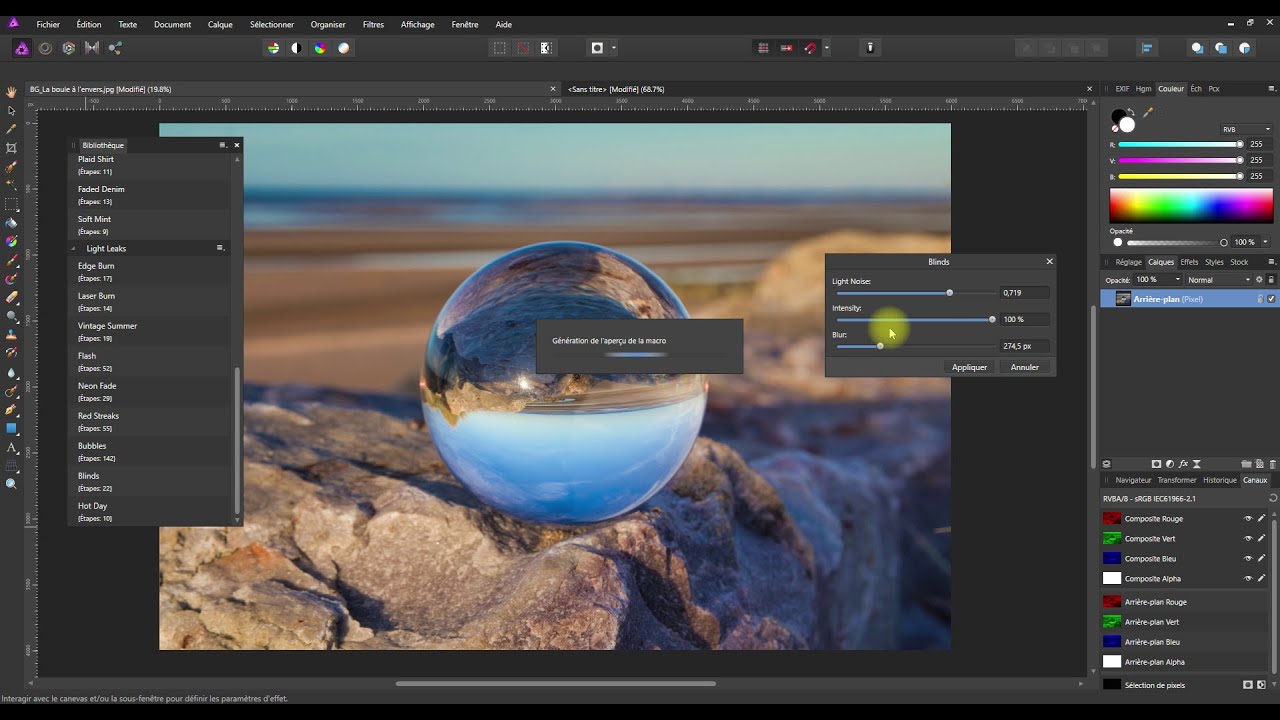Select the Vintage Summer macro

tap(150, 331)
